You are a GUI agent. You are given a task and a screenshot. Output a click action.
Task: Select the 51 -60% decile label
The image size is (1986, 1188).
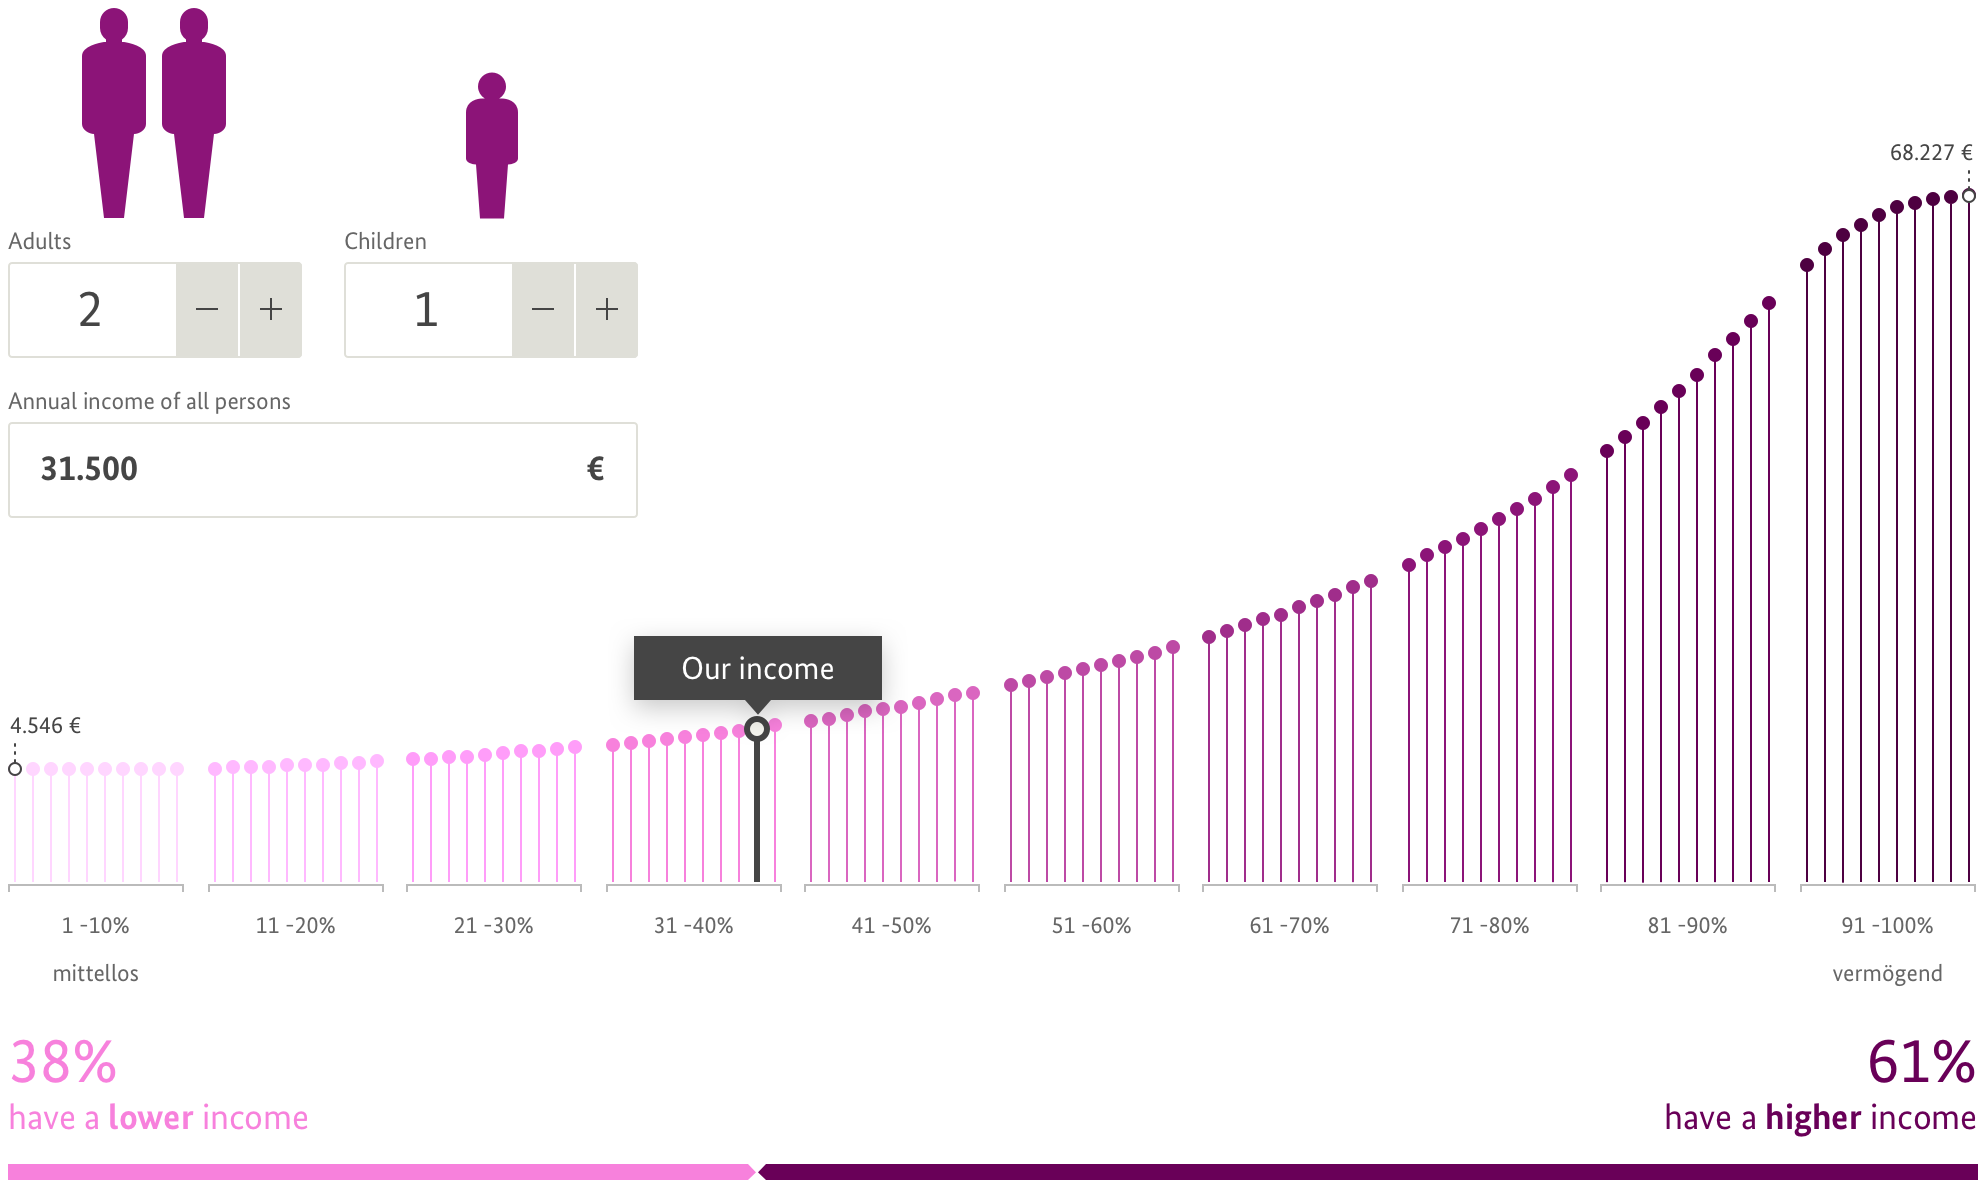tap(1092, 926)
